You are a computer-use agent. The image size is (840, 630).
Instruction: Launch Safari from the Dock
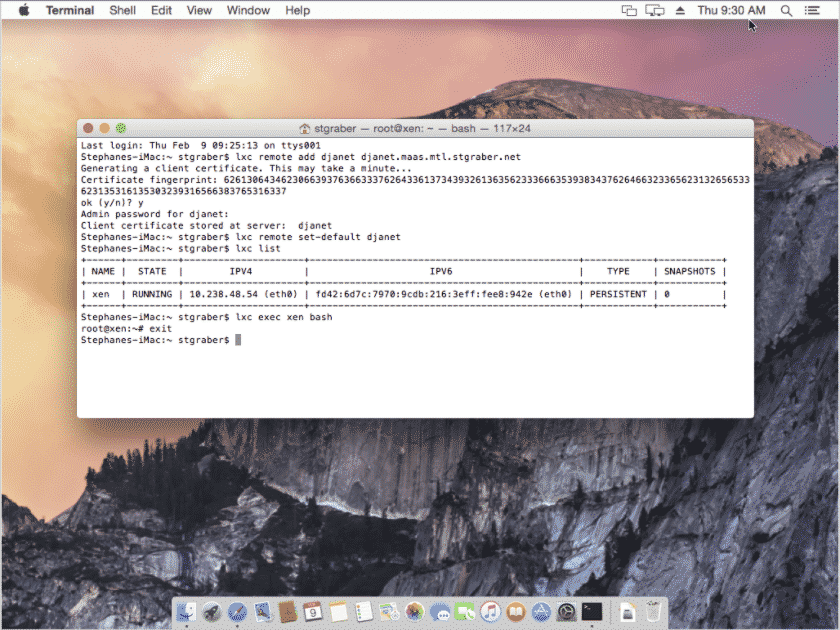point(237,612)
